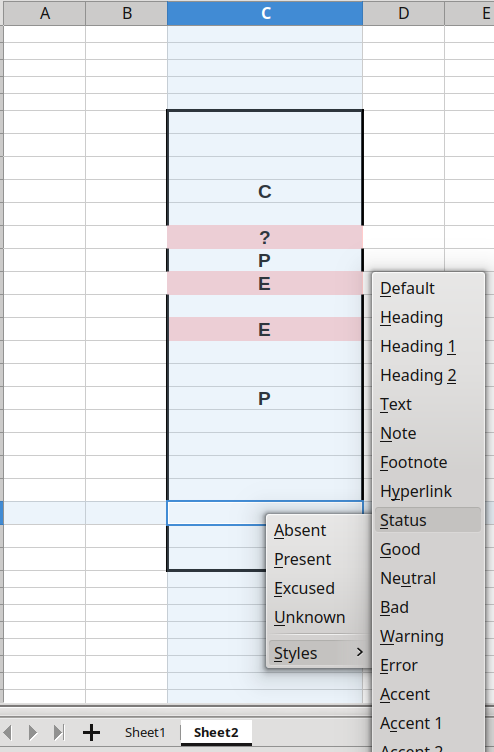Screen dimensions: 494x752
Task: Choose Present from the context menu
Action: tap(319, 559)
